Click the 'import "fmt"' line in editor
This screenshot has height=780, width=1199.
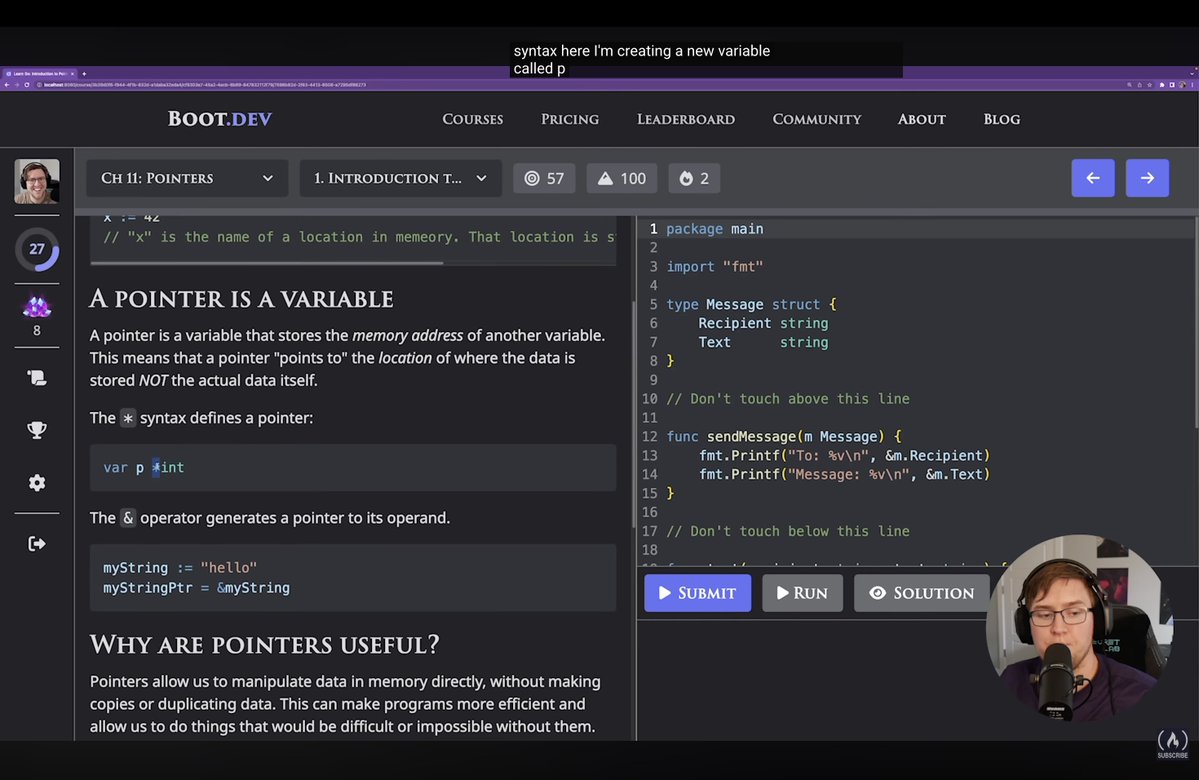714,267
